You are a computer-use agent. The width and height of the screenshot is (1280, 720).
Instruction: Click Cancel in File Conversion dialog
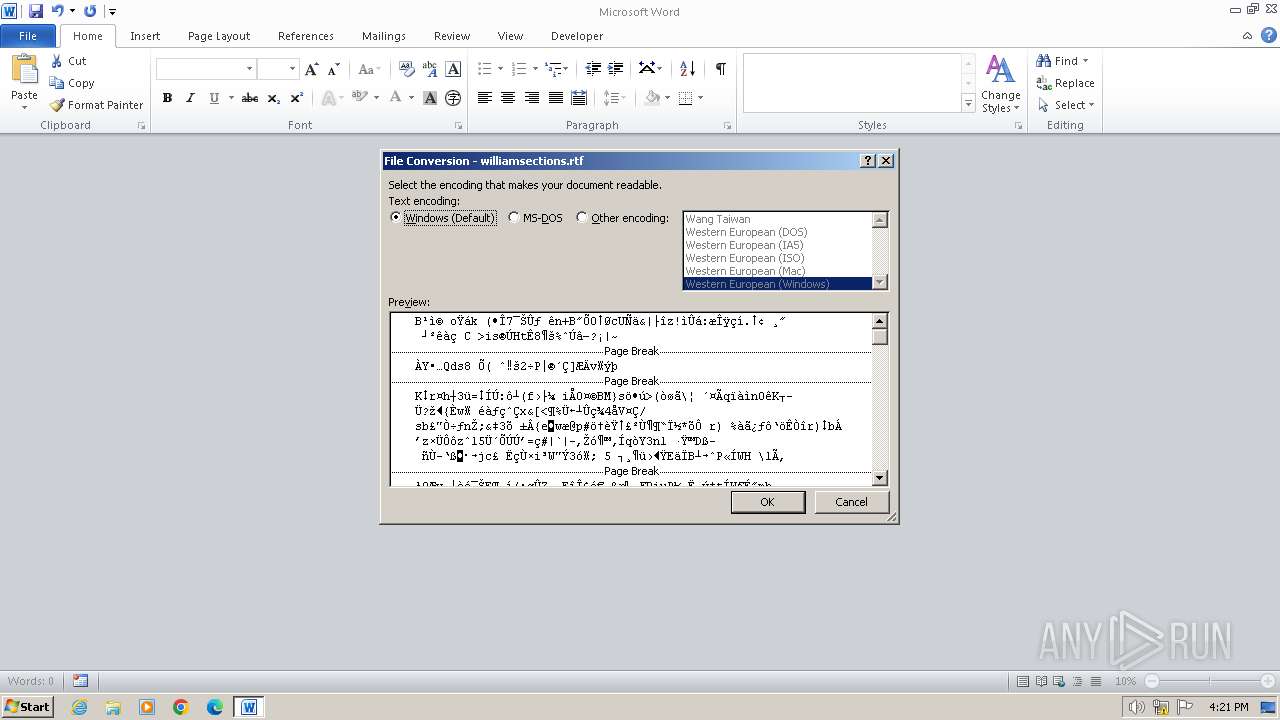tap(852, 502)
